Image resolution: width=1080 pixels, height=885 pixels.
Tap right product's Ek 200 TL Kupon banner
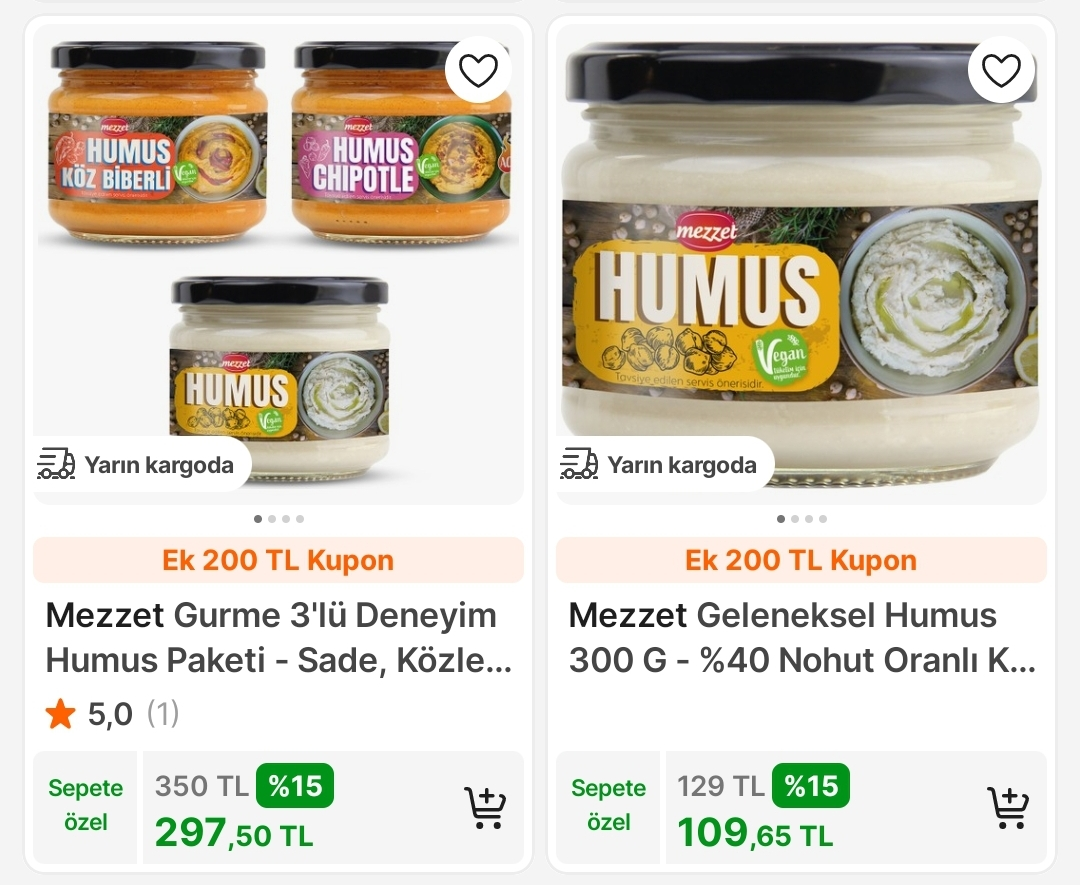801,560
